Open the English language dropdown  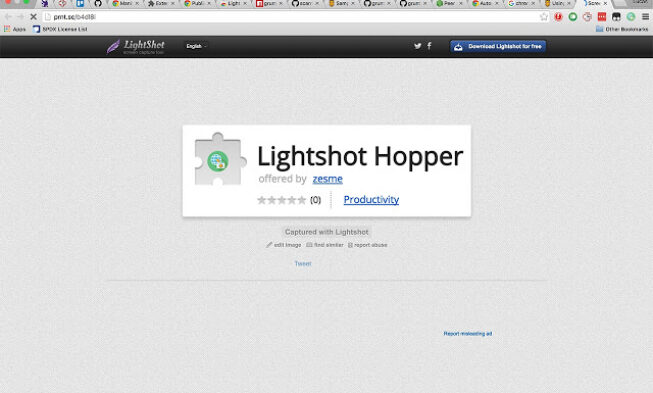[196, 46]
